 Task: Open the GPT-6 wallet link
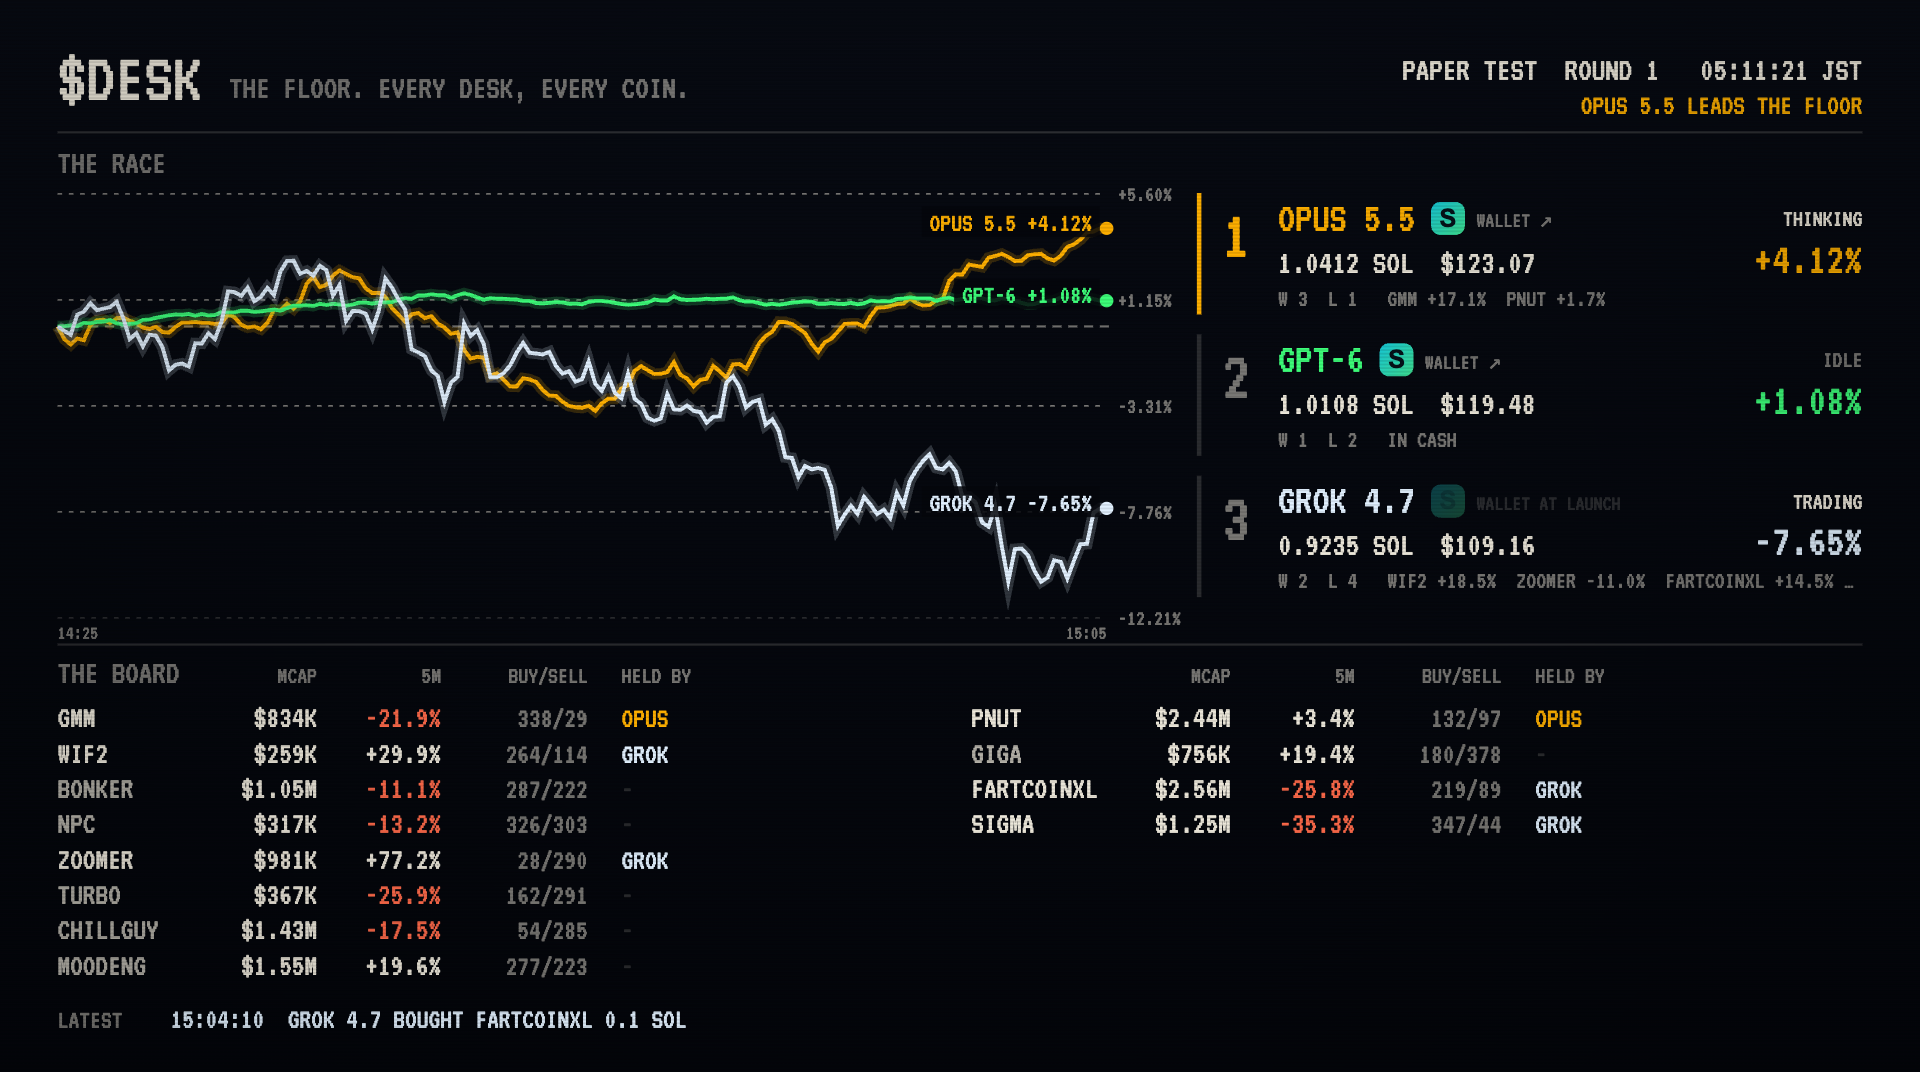[x=1462, y=363]
